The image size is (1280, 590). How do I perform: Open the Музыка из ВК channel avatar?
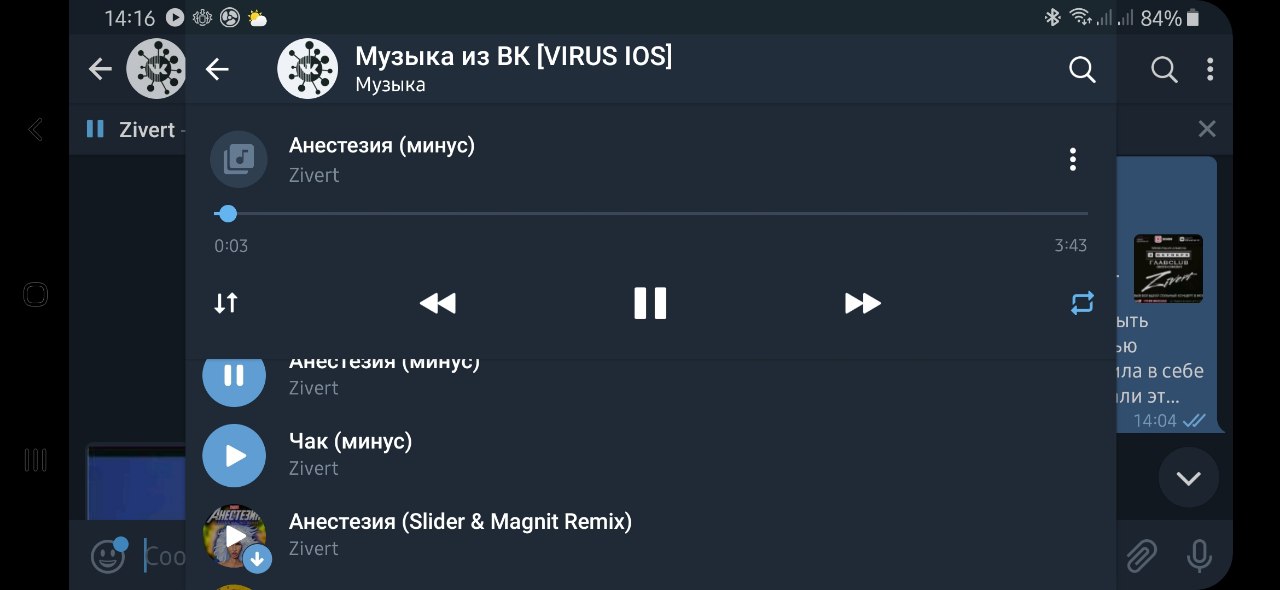[x=307, y=69]
